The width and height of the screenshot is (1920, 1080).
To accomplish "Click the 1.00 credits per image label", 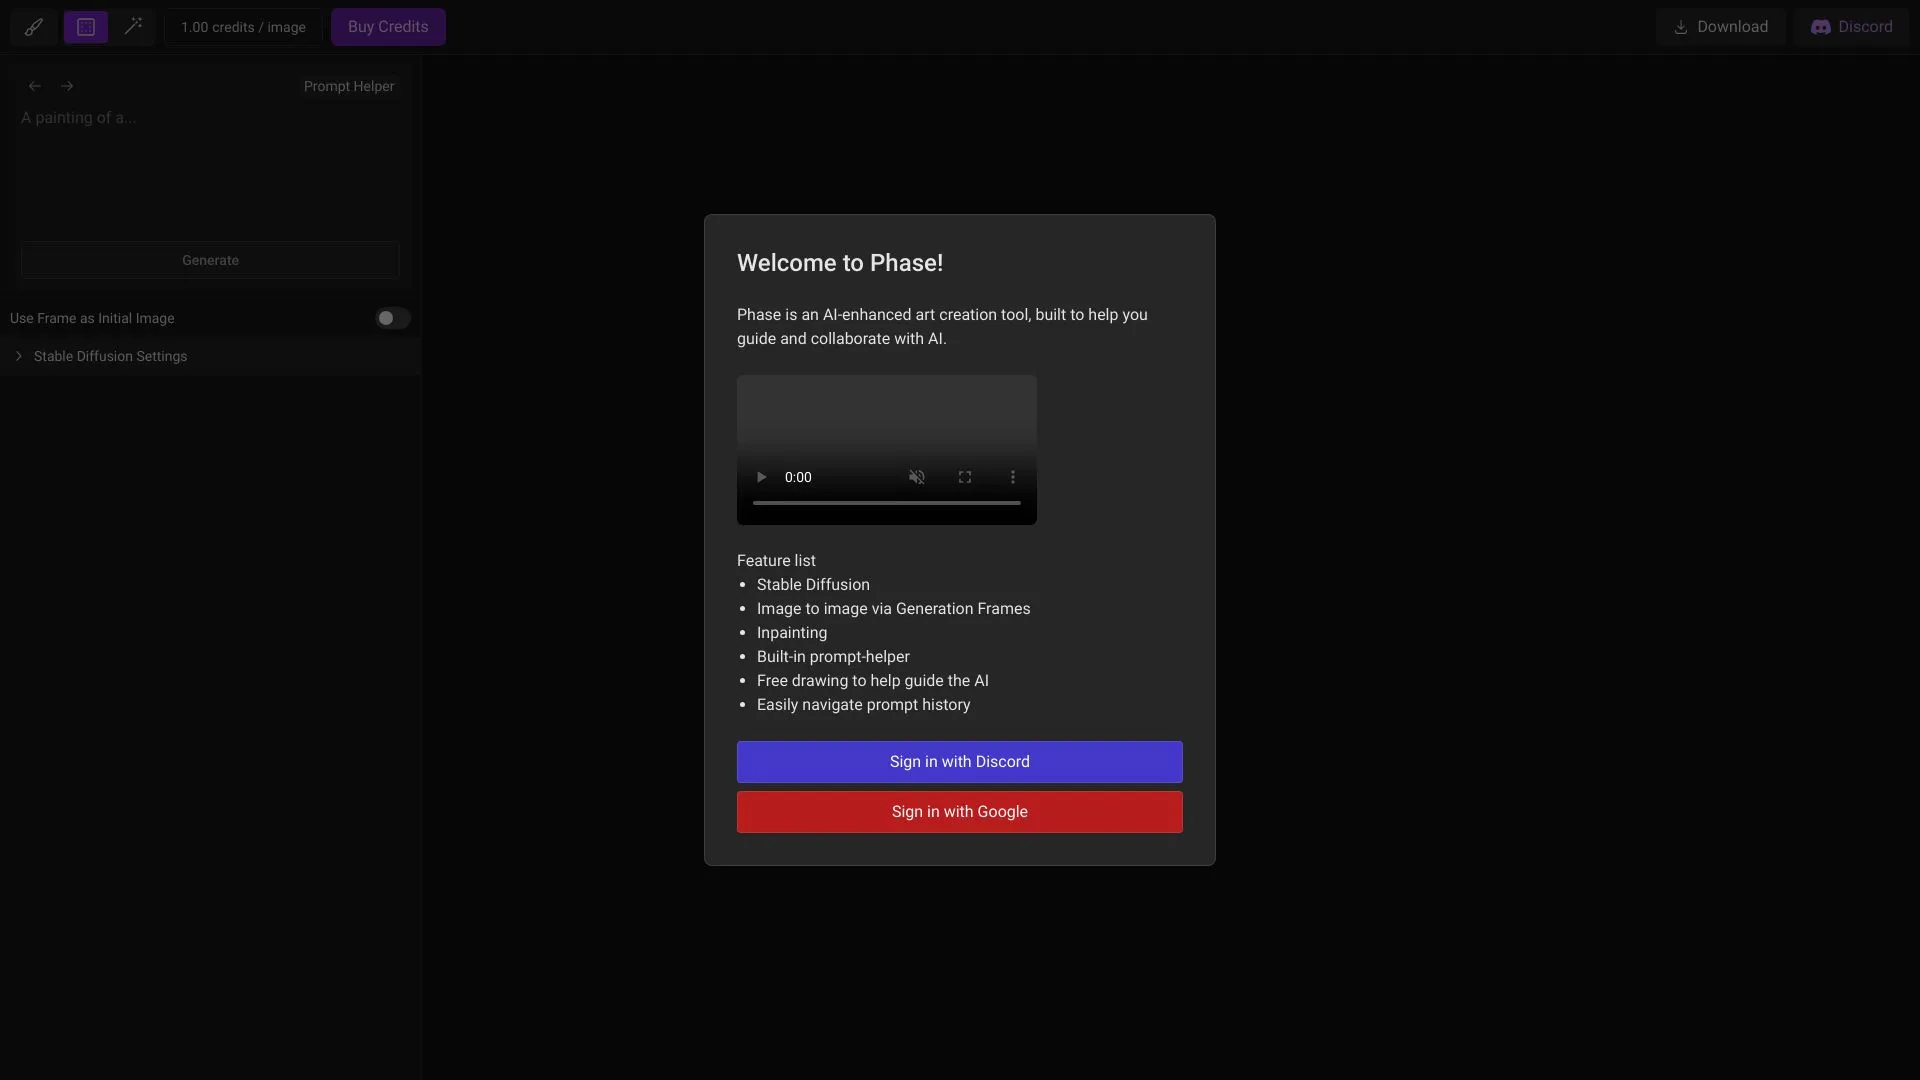I will click(x=244, y=27).
